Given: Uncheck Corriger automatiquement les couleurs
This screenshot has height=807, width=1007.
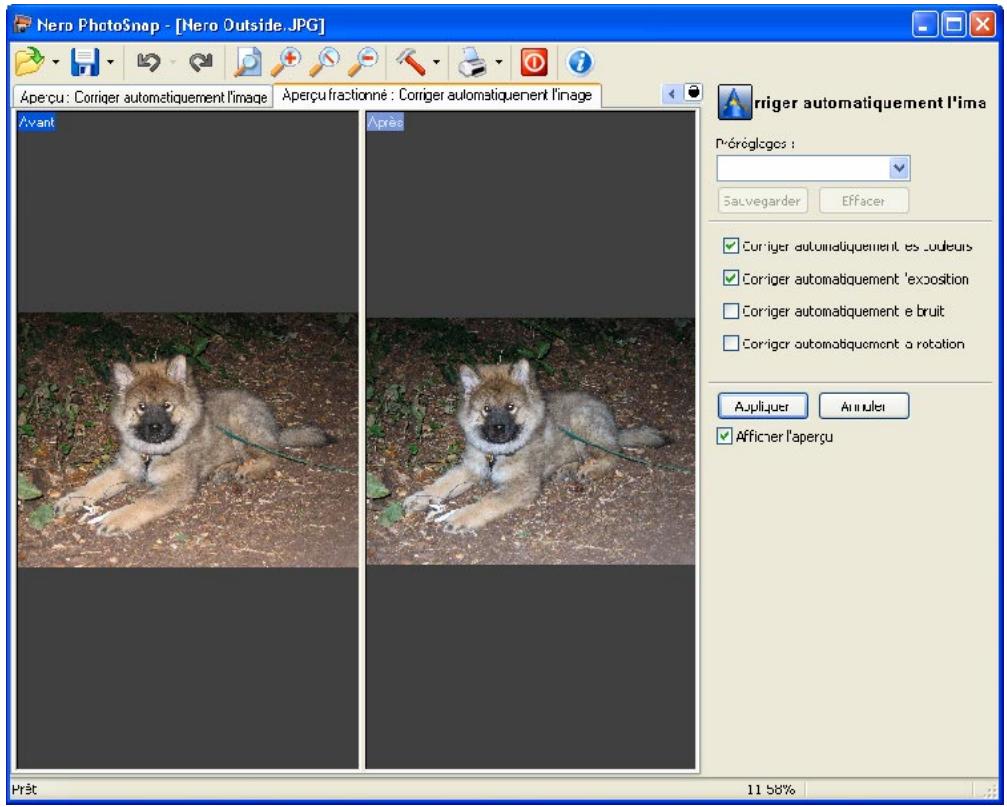Looking at the screenshot, I should click(730, 246).
